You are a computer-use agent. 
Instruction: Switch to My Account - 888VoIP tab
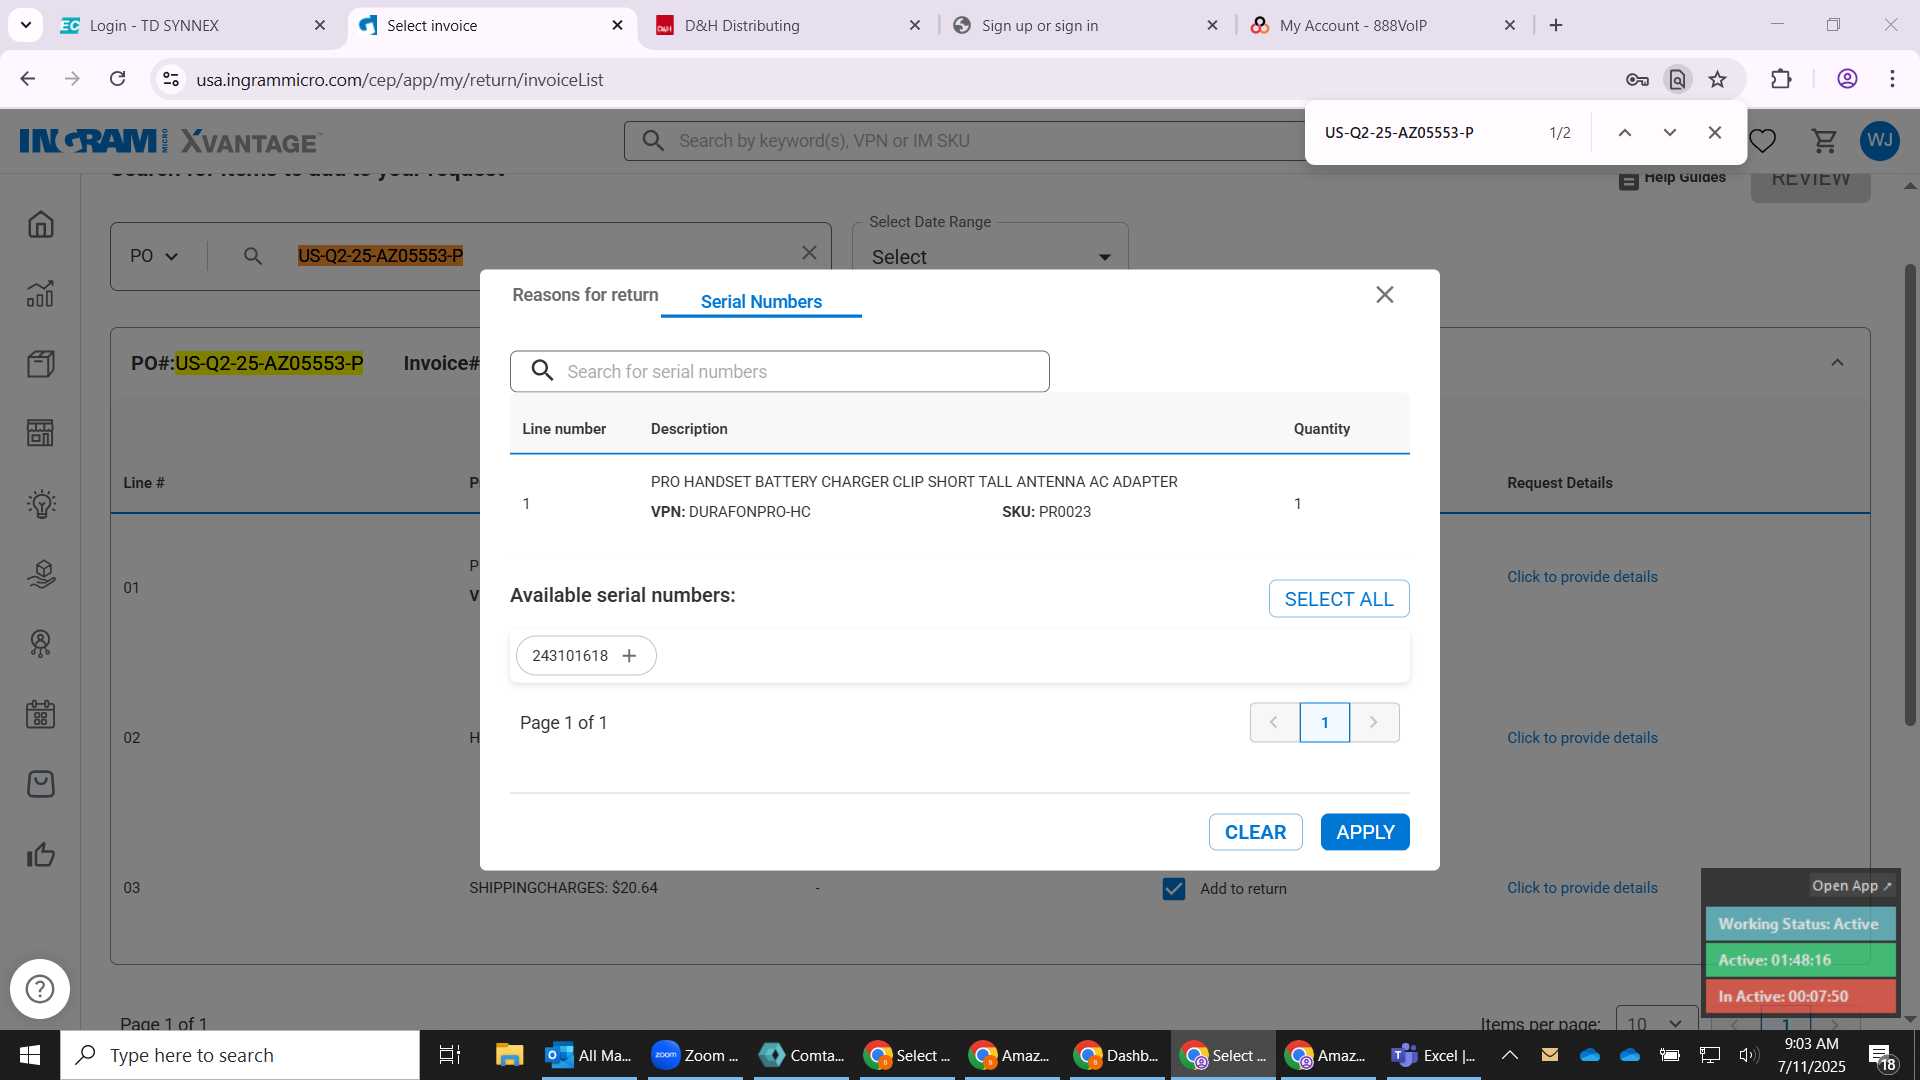[1383, 26]
